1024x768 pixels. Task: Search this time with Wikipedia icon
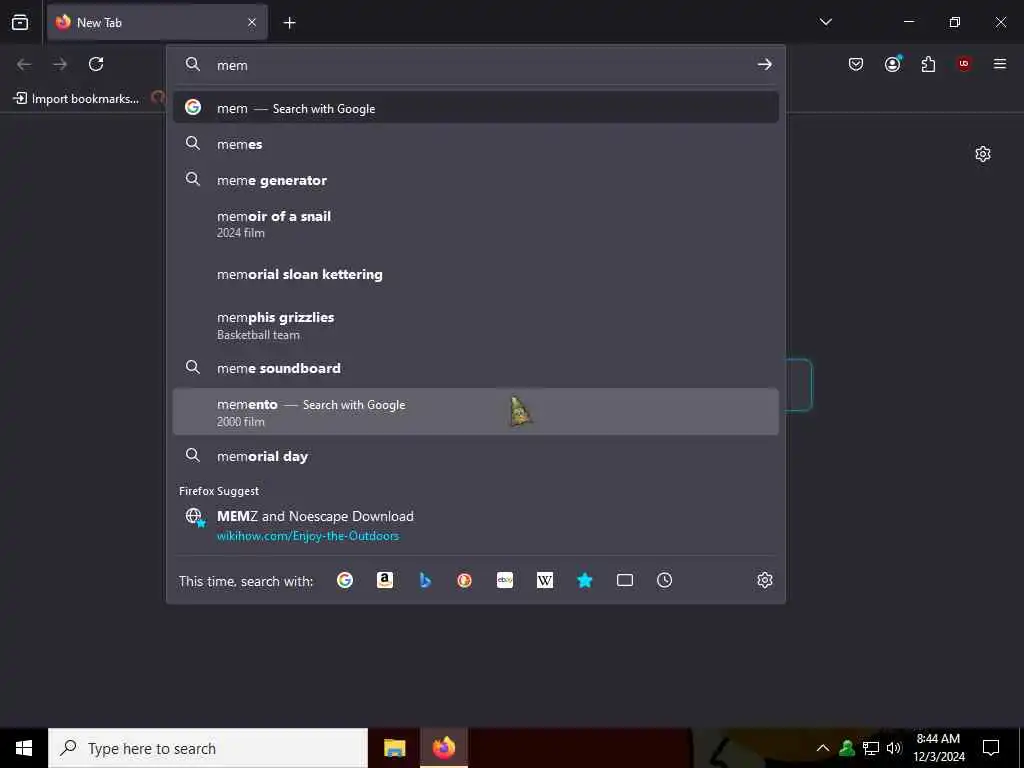(545, 580)
